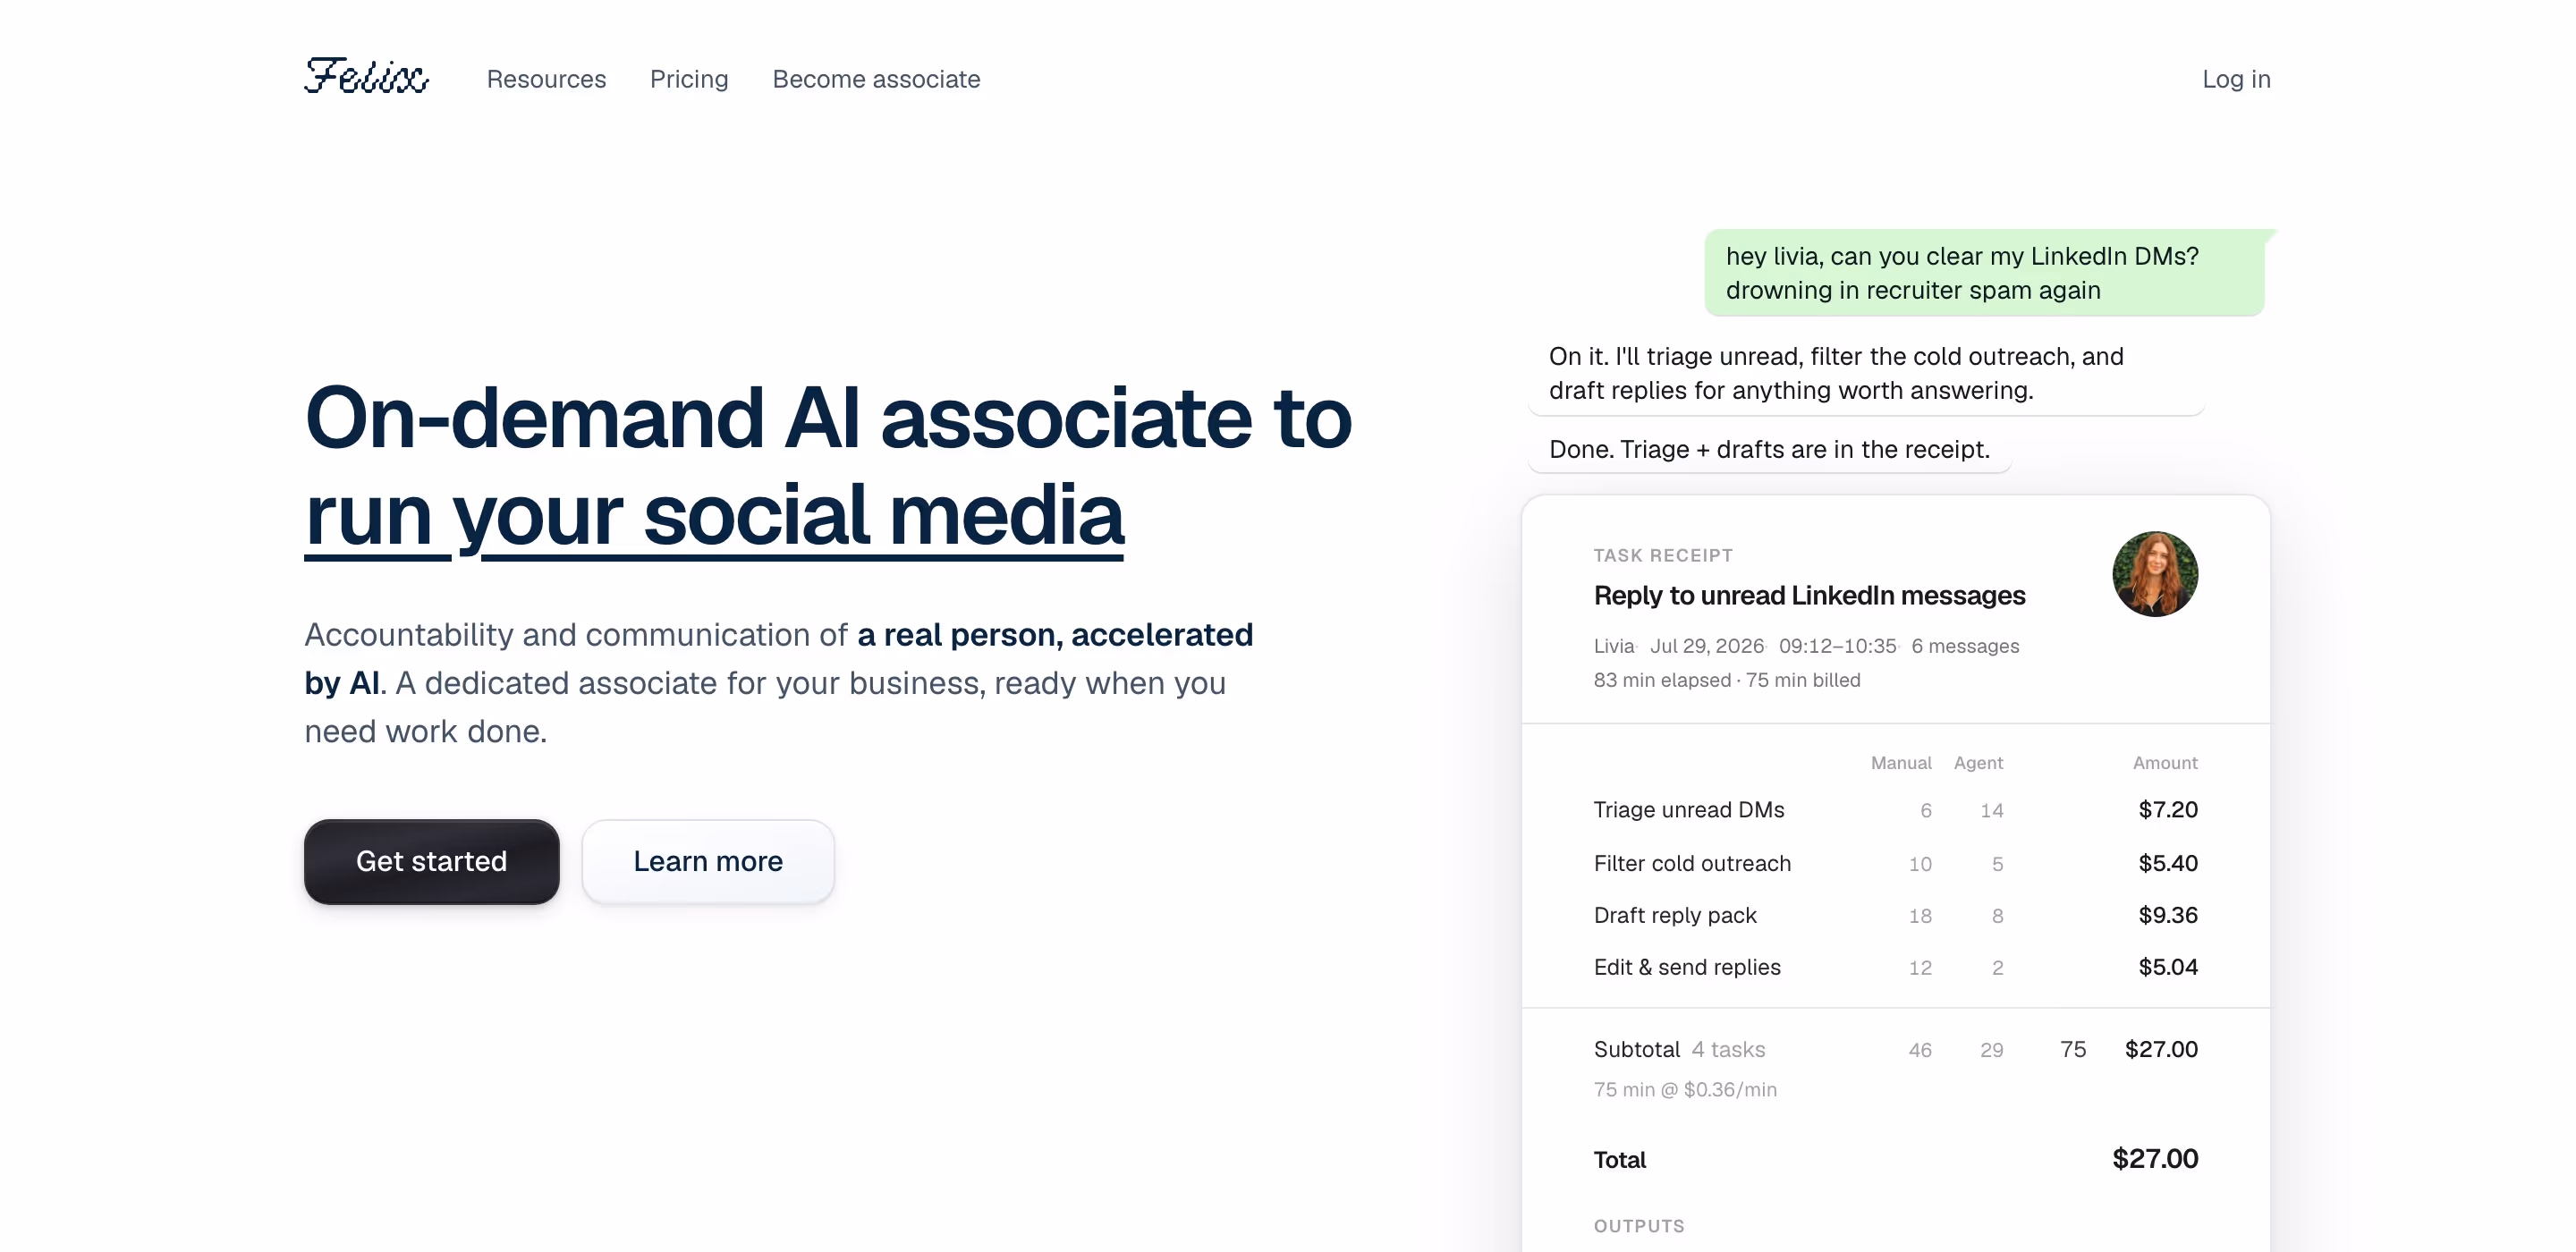Click the TASK RECEIPT label
The width and height of the screenshot is (2576, 1252).
pos(1663,555)
